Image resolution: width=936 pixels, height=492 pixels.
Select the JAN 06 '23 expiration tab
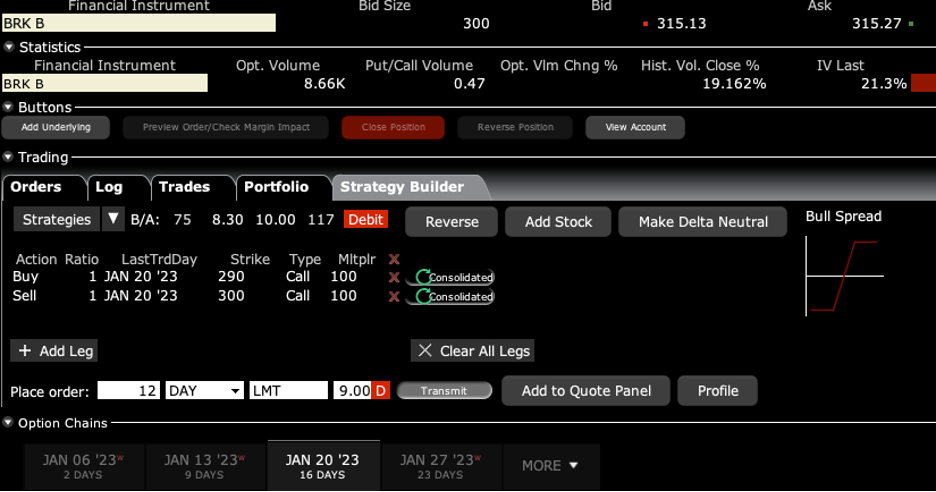pyautogui.click(x=83, y=466)
